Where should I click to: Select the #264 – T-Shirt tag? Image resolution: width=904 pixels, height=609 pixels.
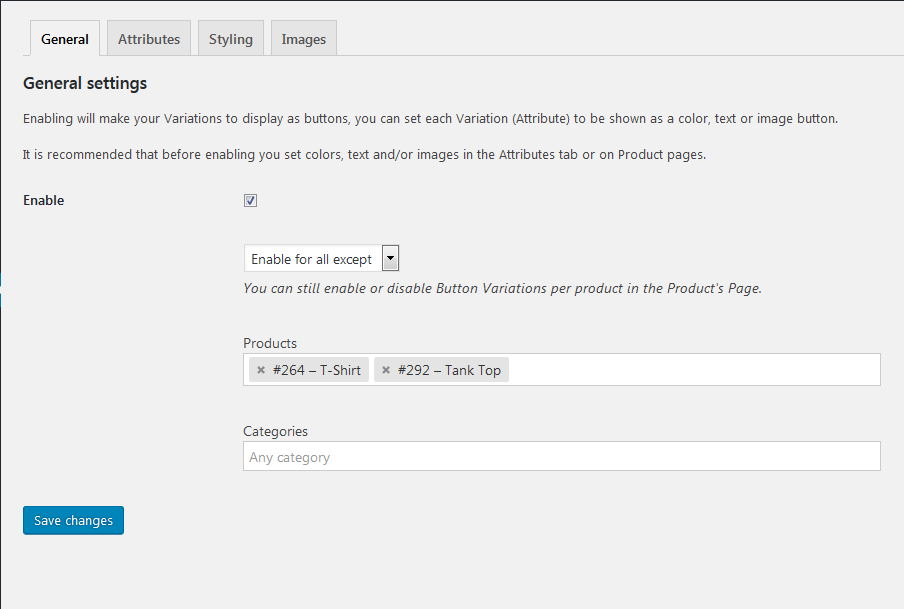point(317,370)
